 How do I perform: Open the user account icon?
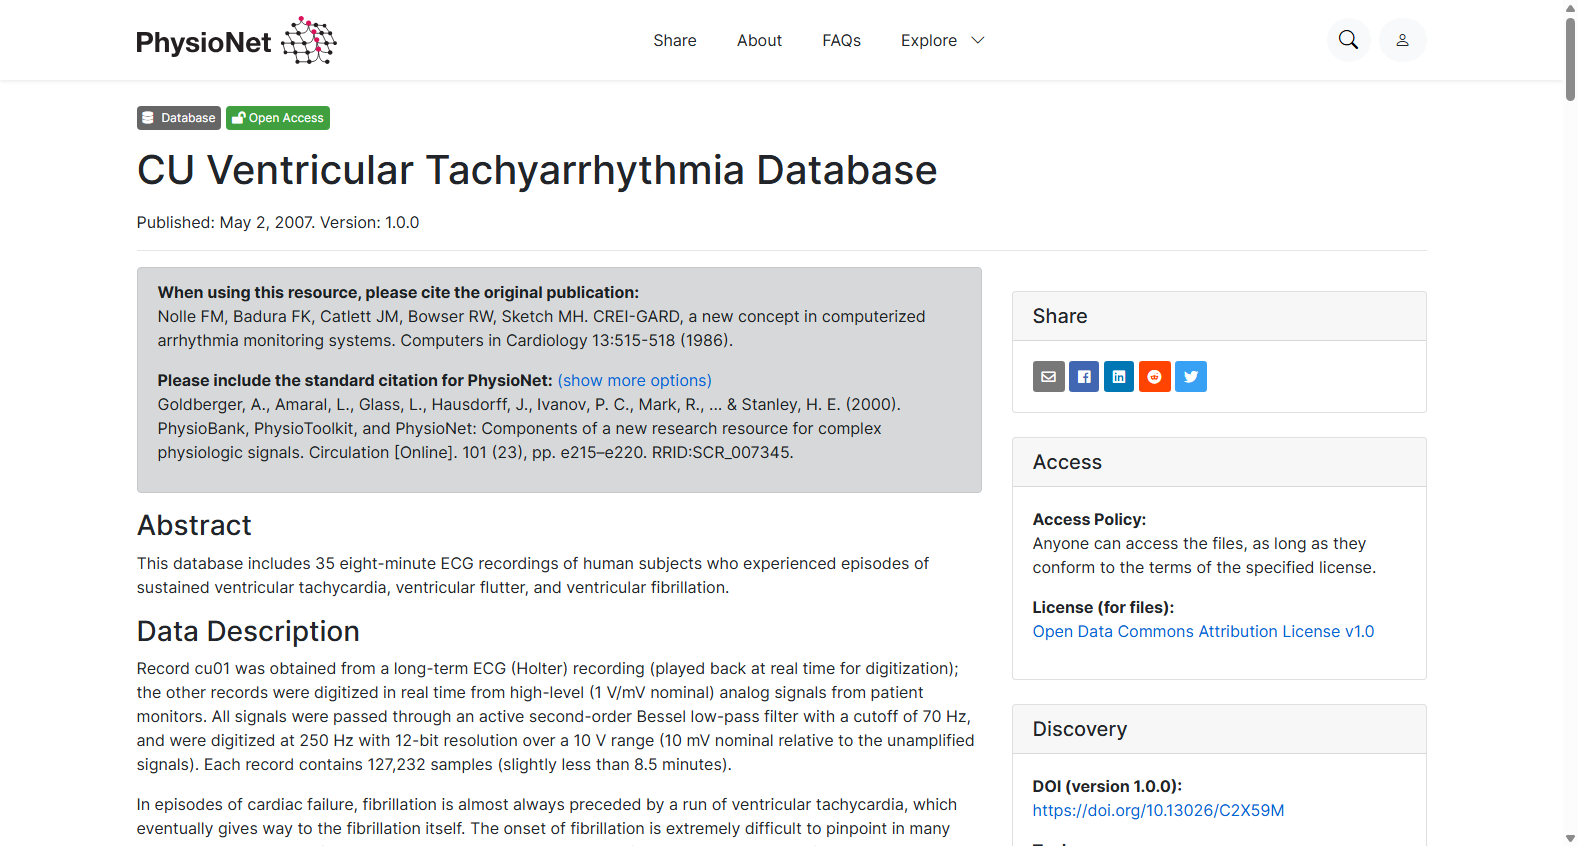click(x=1402, y=40)
